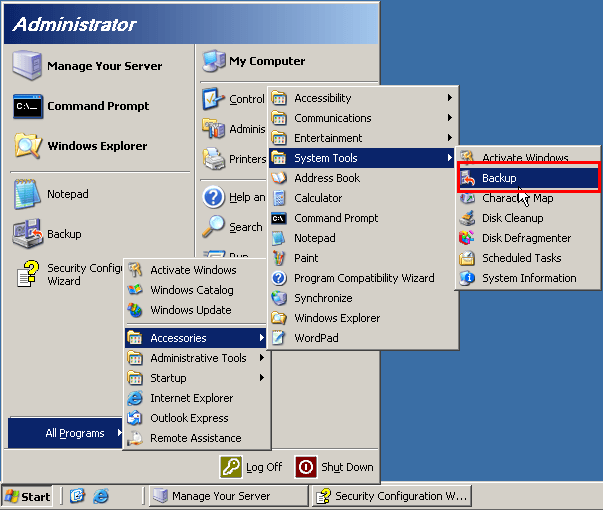The height and width of the screenshot is (510, 603).
Task: Expand the Communications submenu arrow
Action: pos(450,118)
